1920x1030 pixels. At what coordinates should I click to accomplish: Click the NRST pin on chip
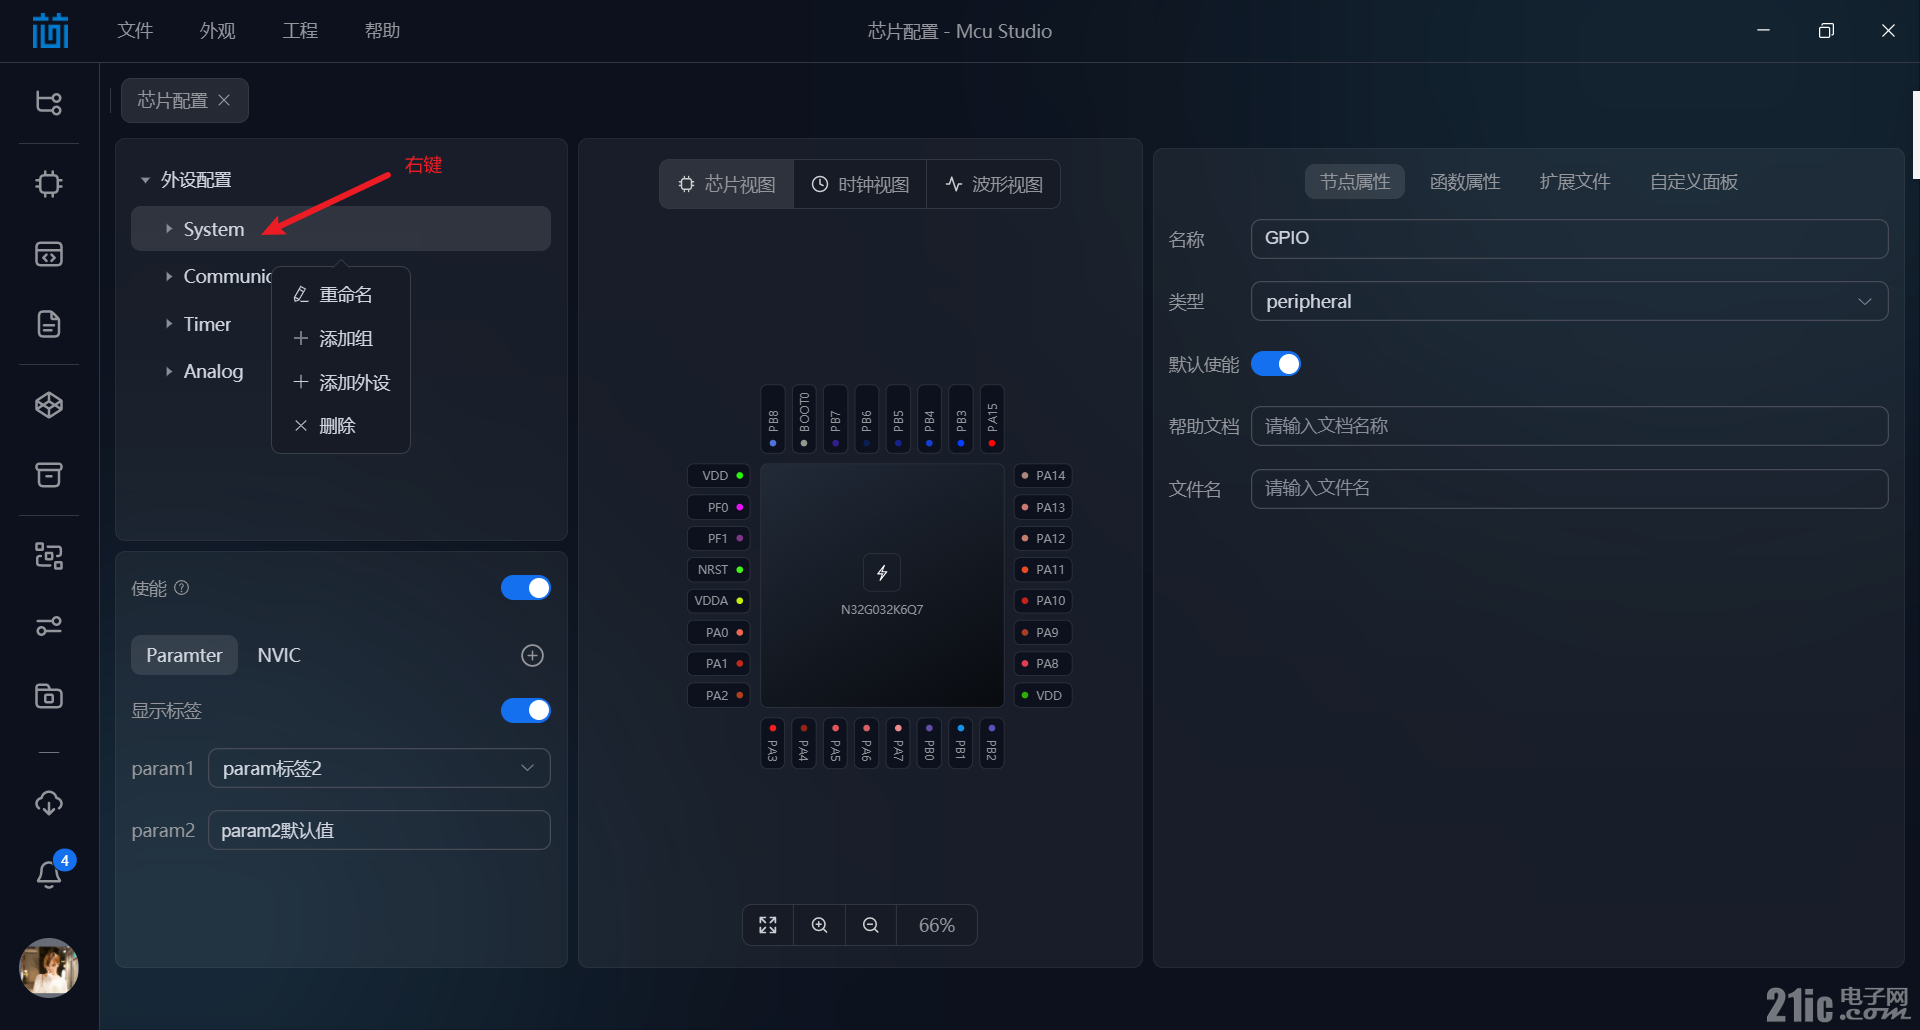pos(719,570)
